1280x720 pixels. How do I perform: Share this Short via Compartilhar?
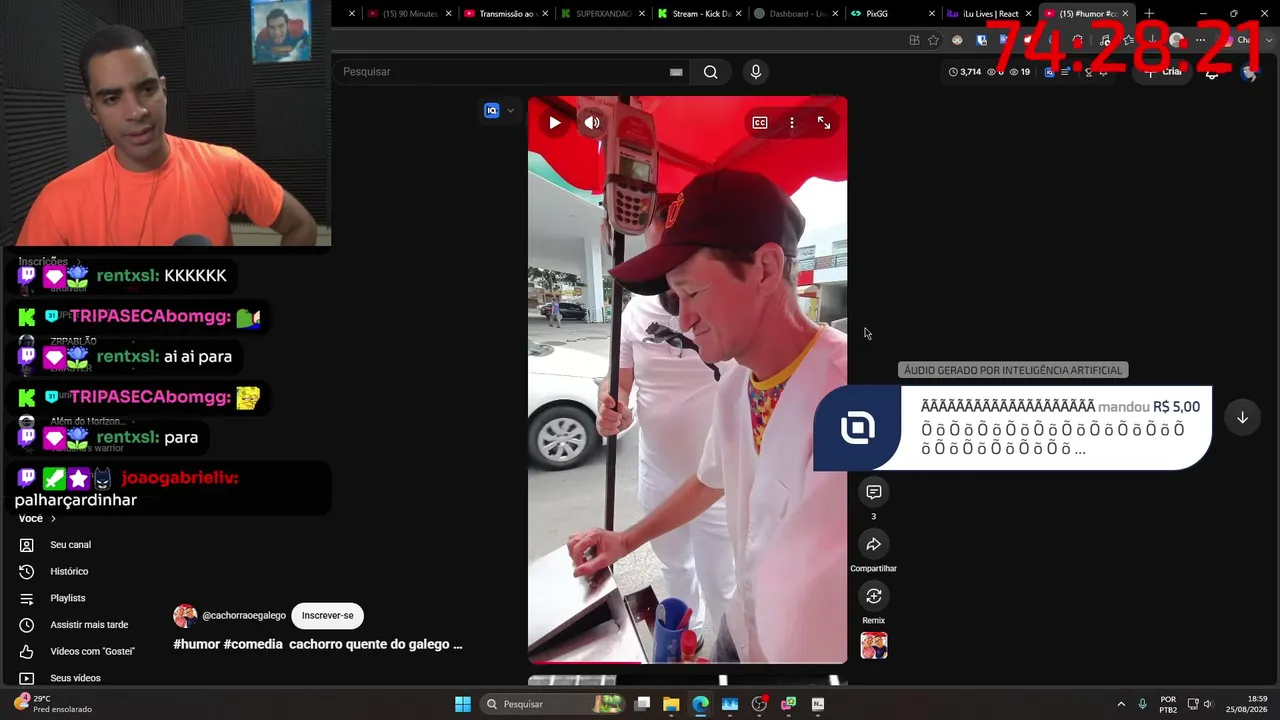pyautogui.click(x=873, y=544)
